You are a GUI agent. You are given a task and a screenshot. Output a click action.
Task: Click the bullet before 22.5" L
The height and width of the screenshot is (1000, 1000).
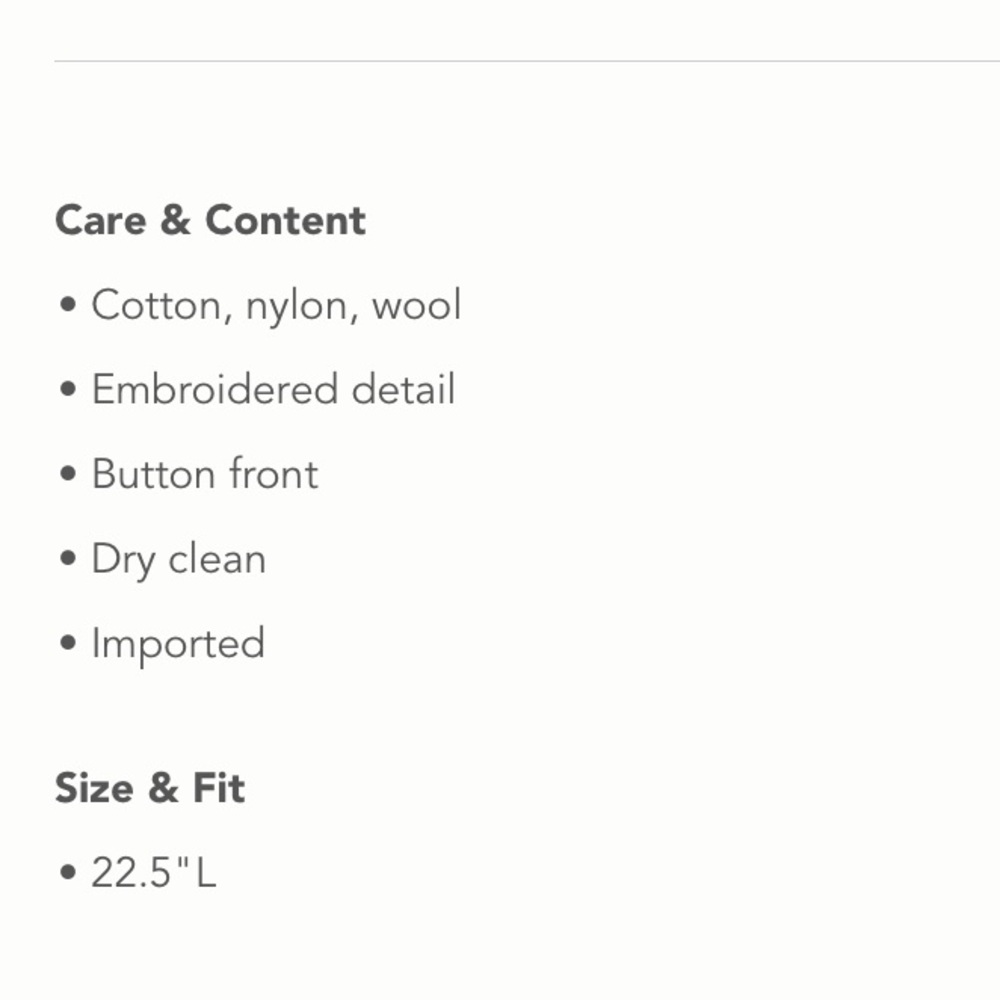(x=68, y=872)
